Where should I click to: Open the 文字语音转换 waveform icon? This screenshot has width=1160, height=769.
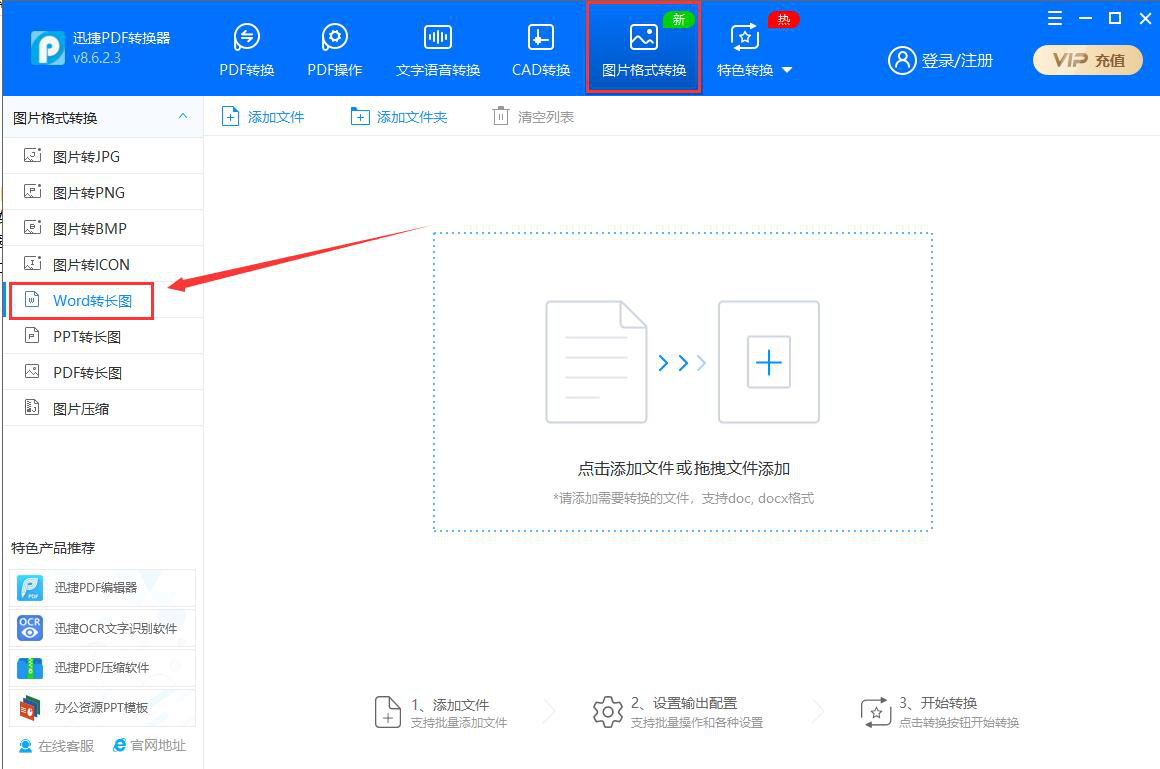[437, 37]
